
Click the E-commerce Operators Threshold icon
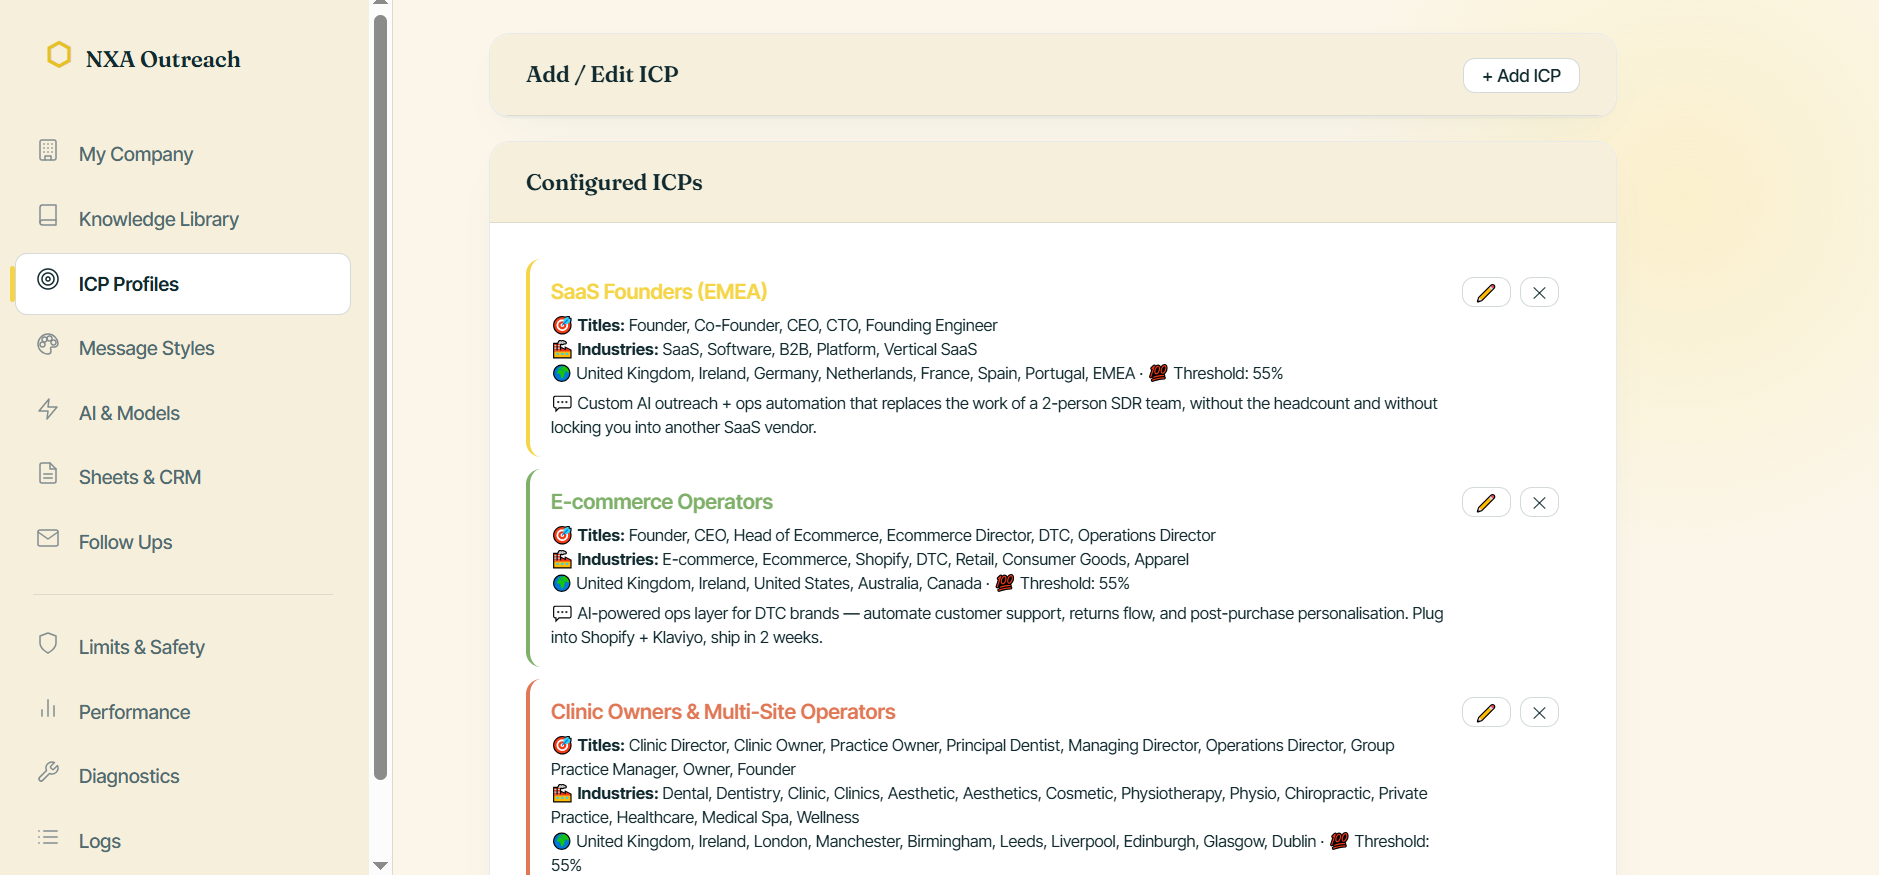(x=1005, y=583)
